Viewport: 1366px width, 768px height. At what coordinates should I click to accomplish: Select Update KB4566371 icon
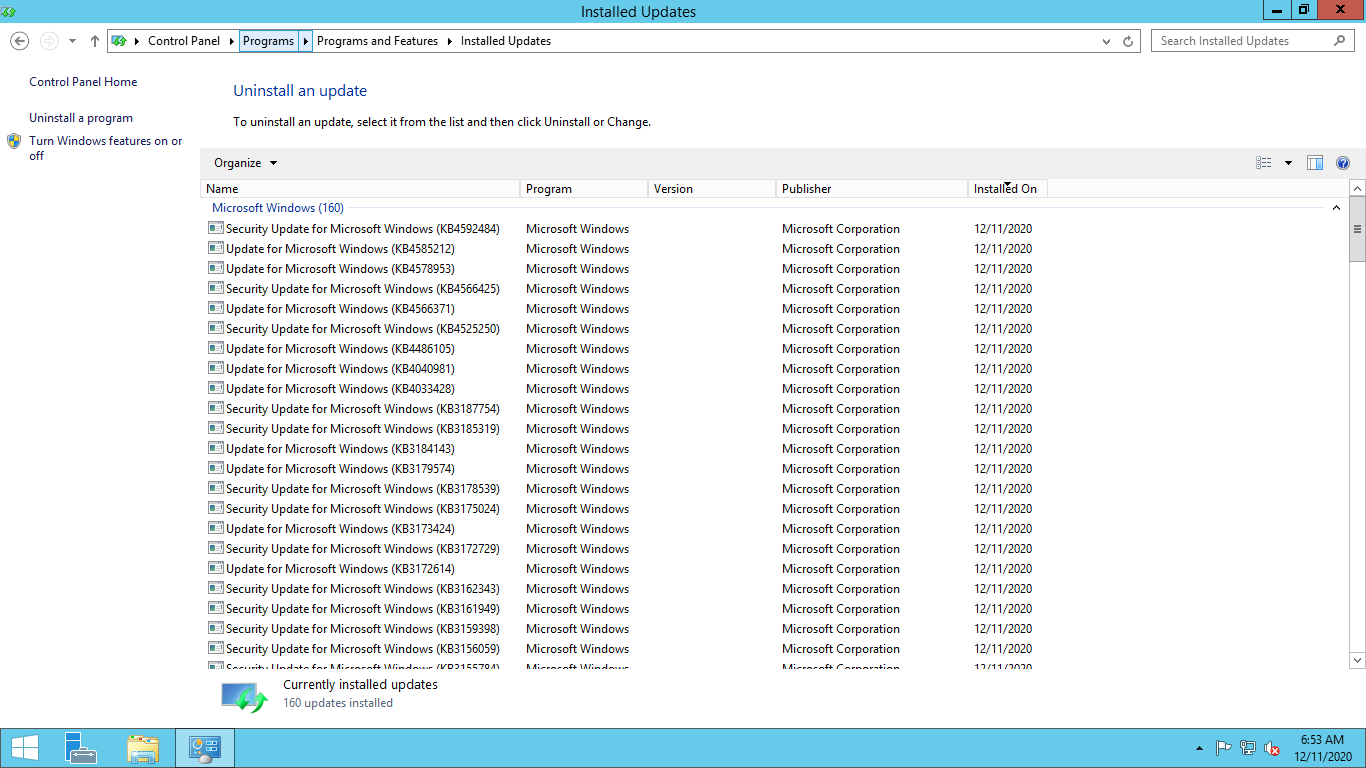[x=215, y=308]
